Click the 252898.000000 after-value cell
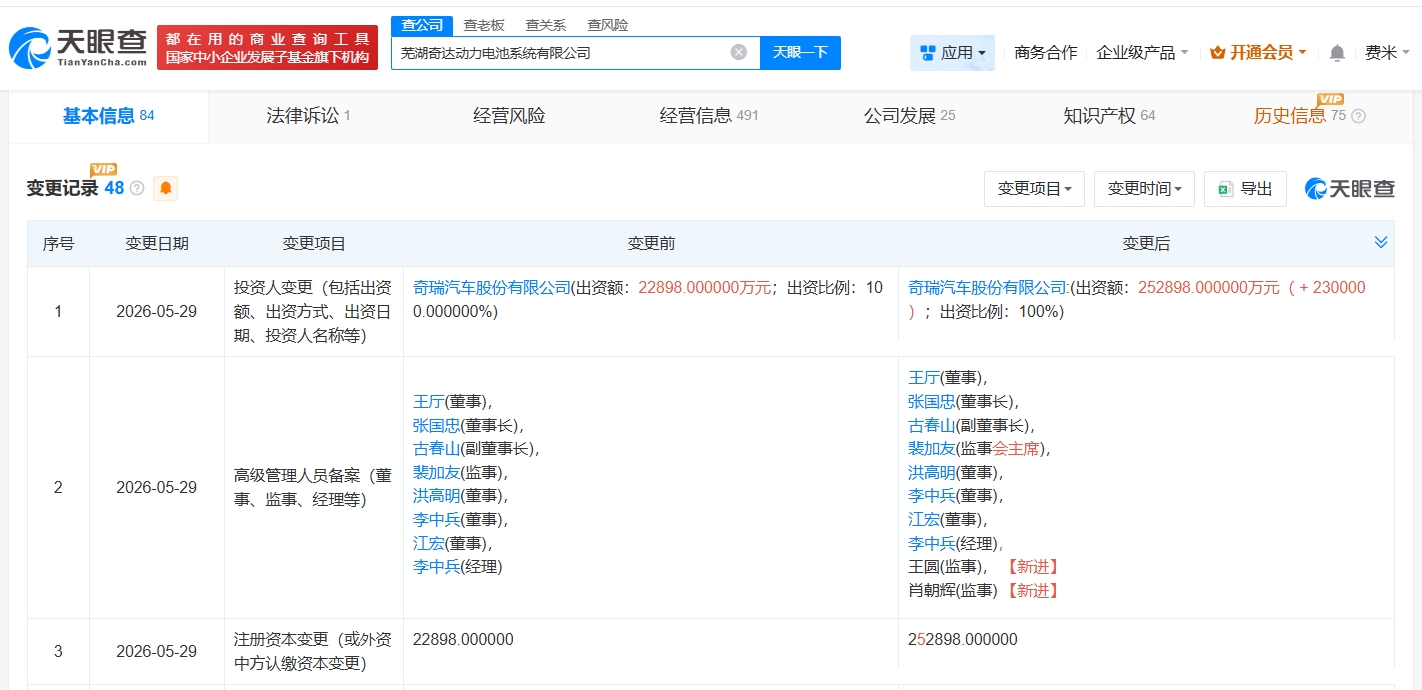Viewport: 1422px width, 690px height. click(963, 639)
